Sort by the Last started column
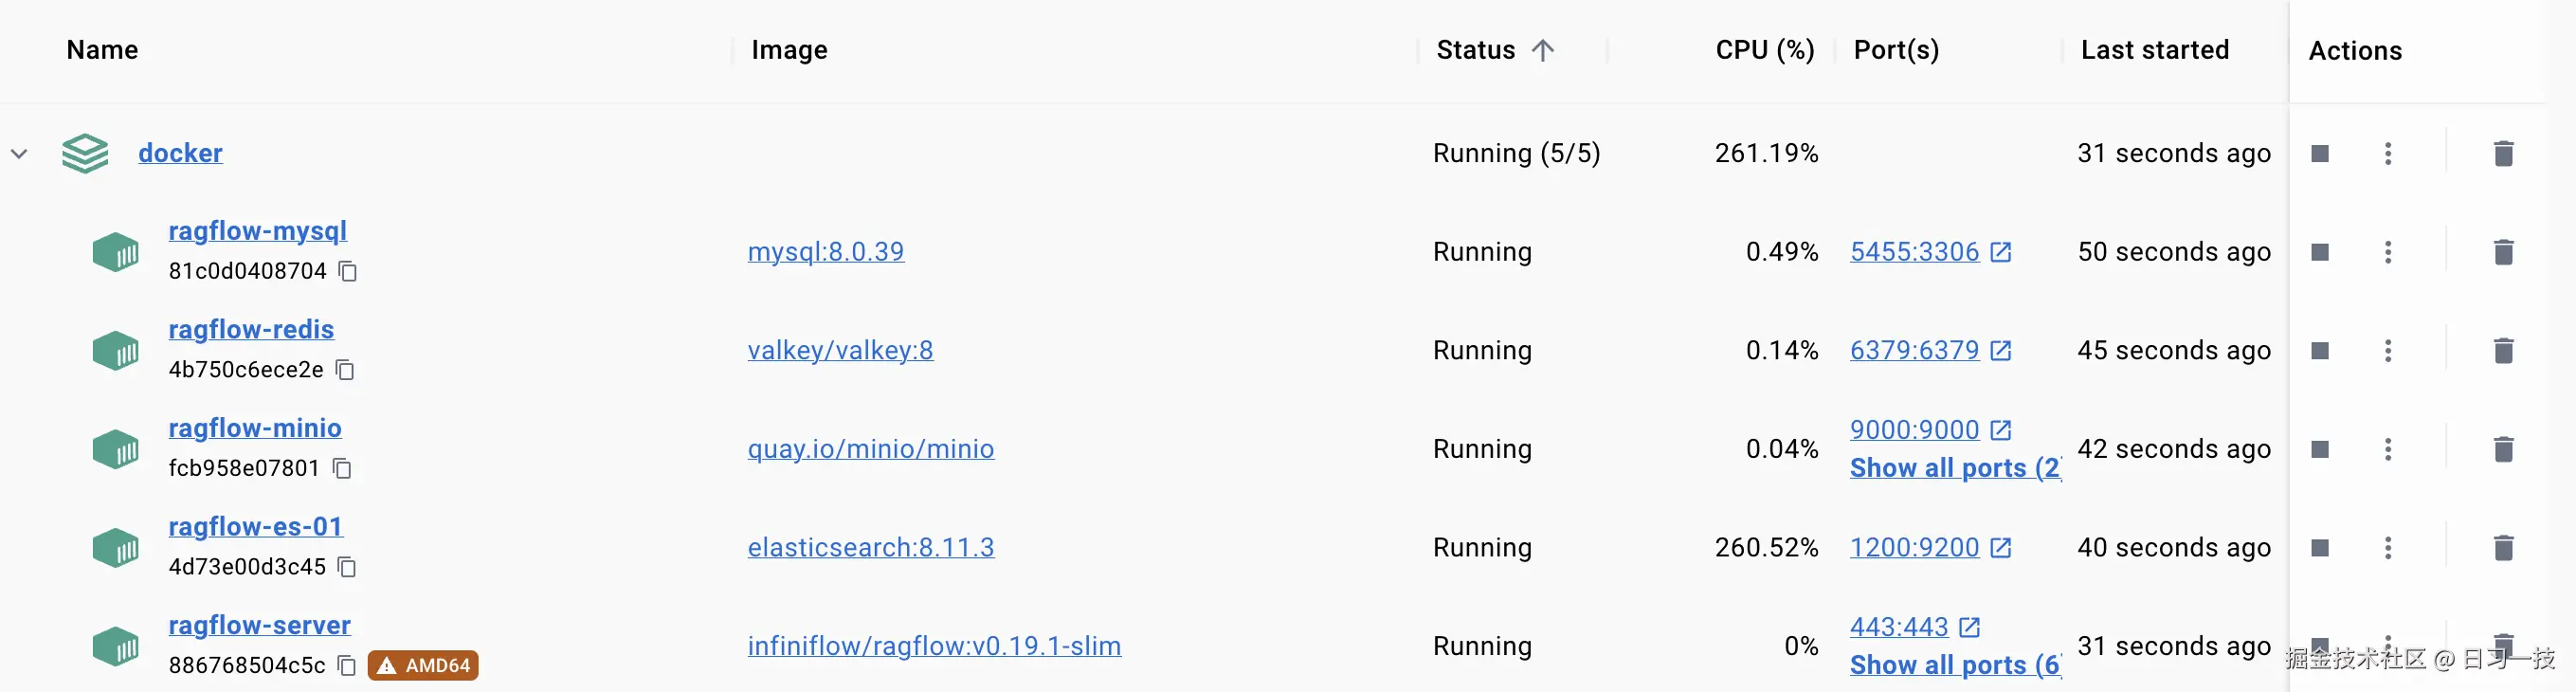Image resolution: width=2576 pixels, height=692 pixels. tap(2154, 50)
